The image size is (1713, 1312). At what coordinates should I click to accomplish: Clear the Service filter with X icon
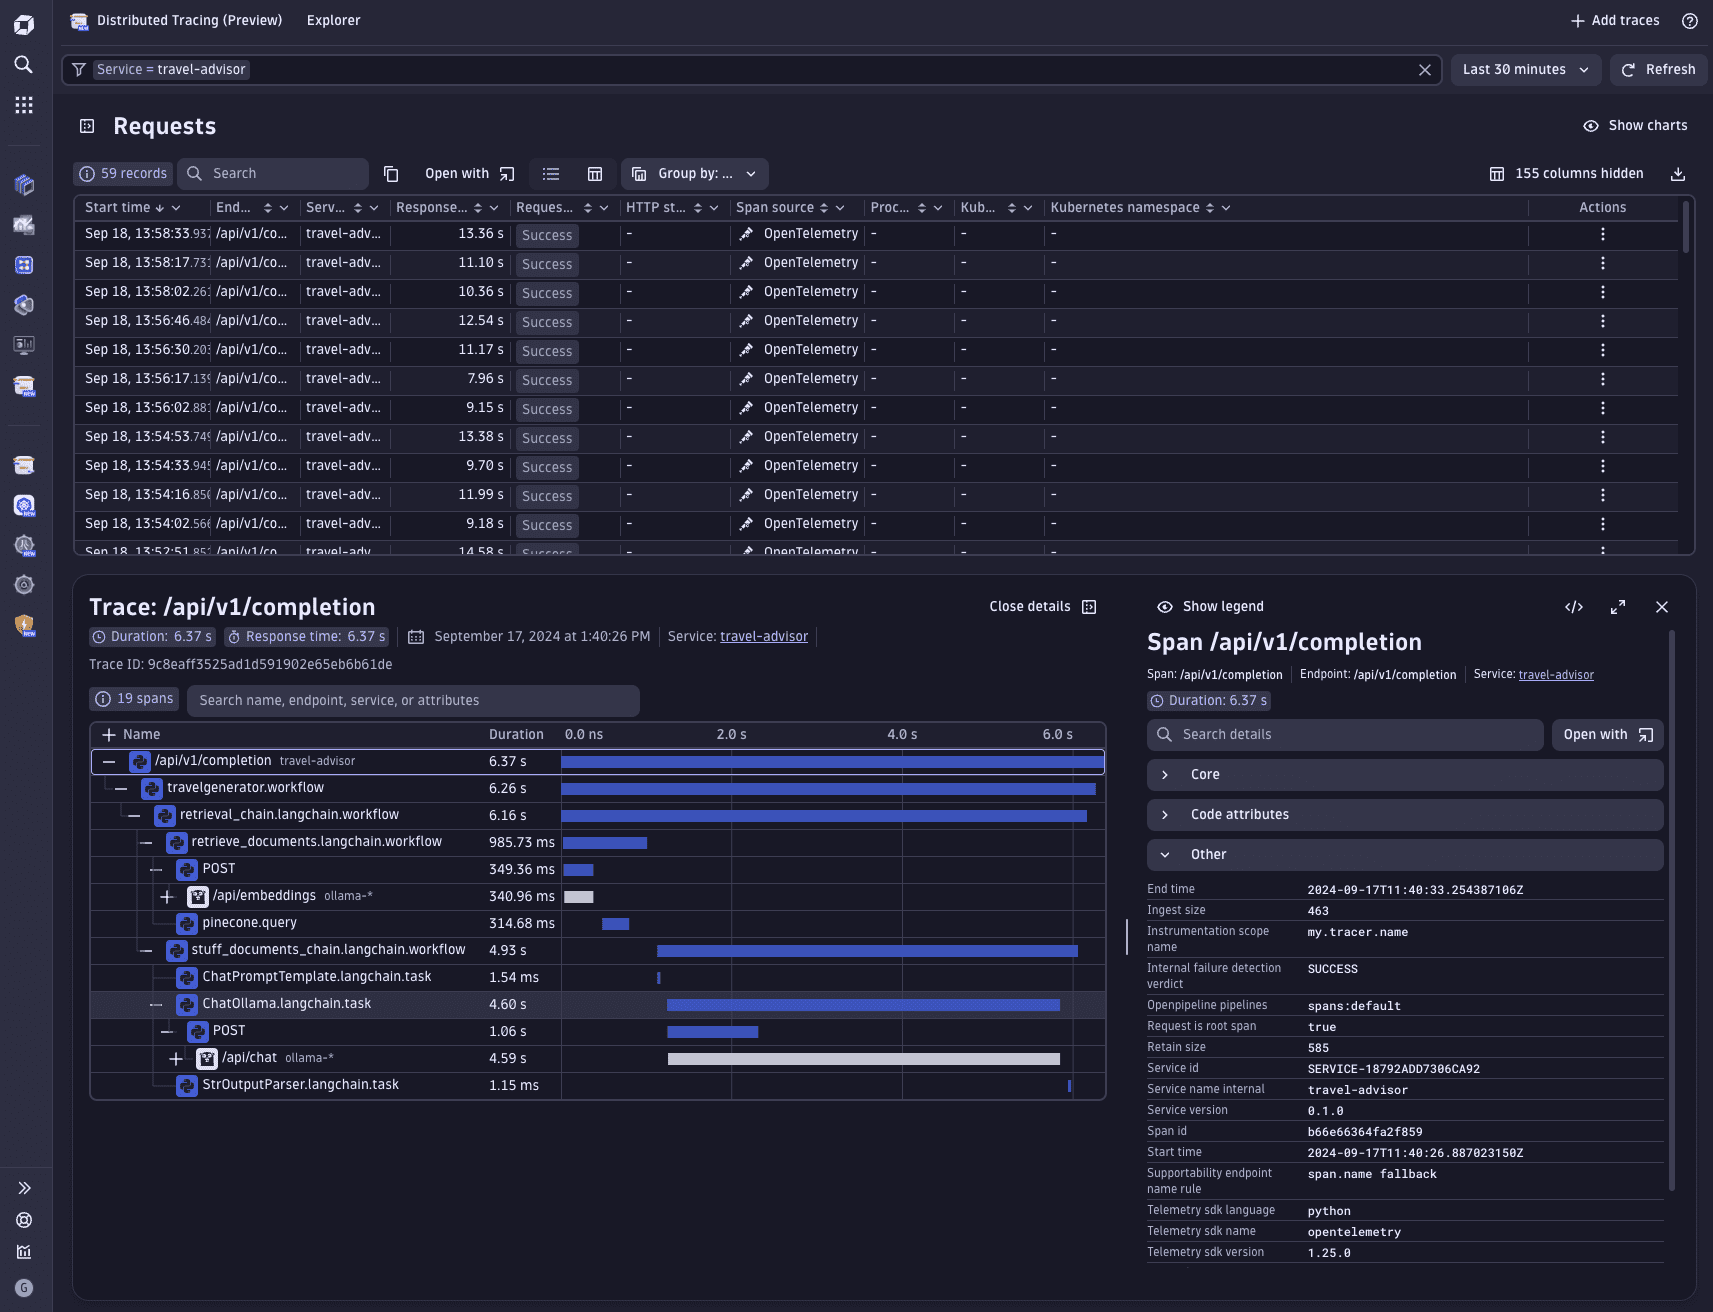pyautogui.click(x=1425, y=70)
